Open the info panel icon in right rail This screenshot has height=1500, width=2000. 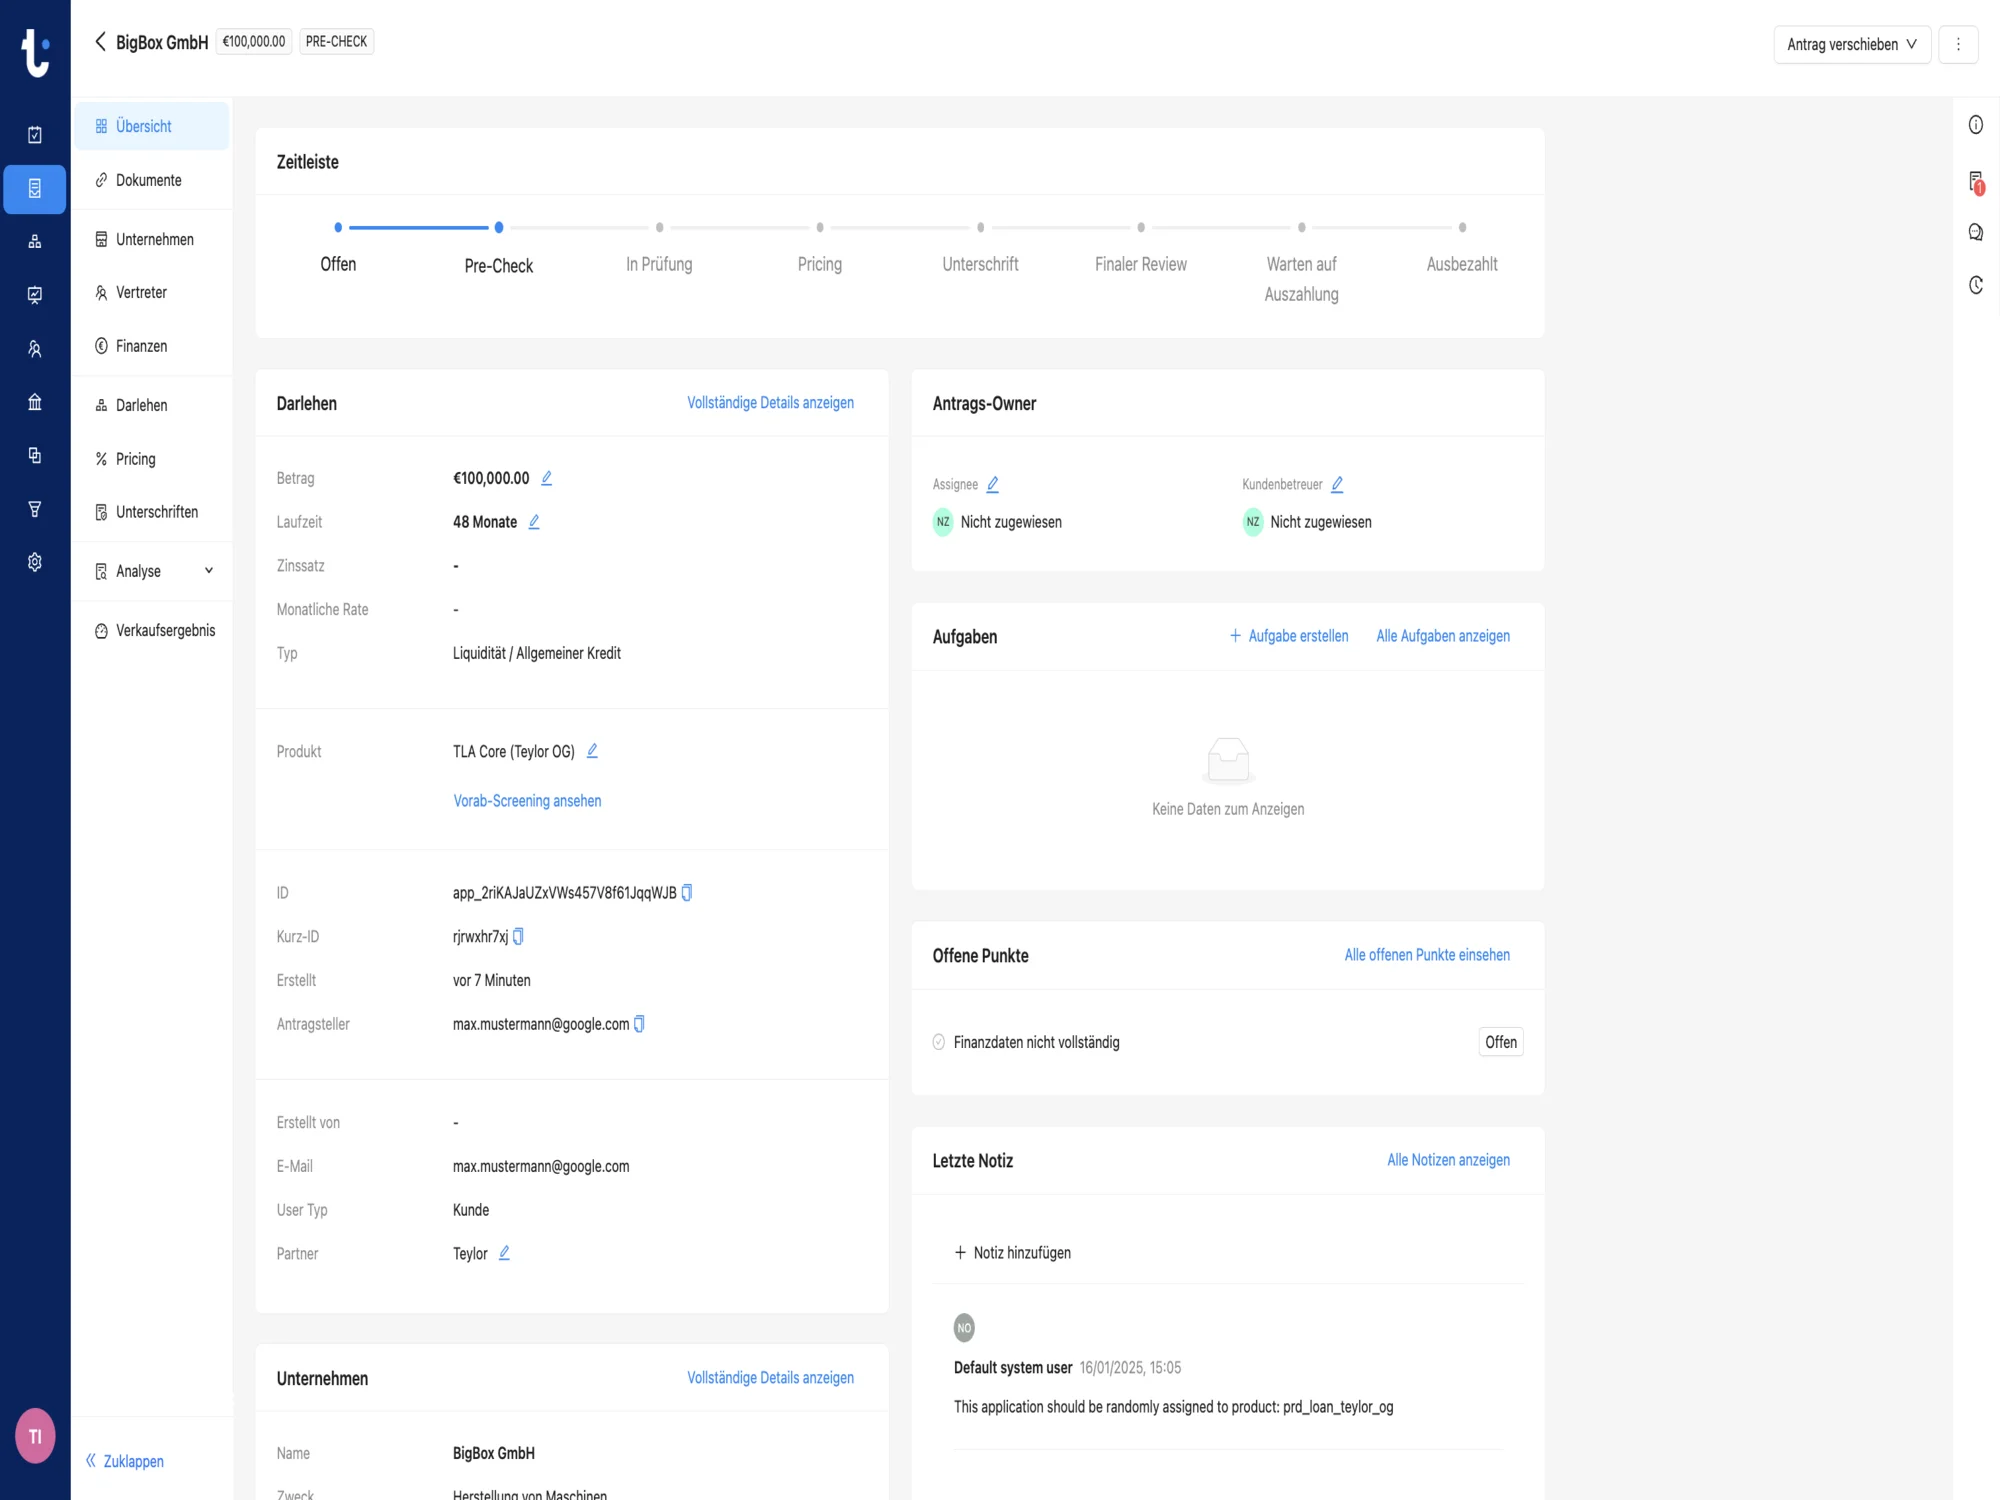click(x=1975, y=125)
